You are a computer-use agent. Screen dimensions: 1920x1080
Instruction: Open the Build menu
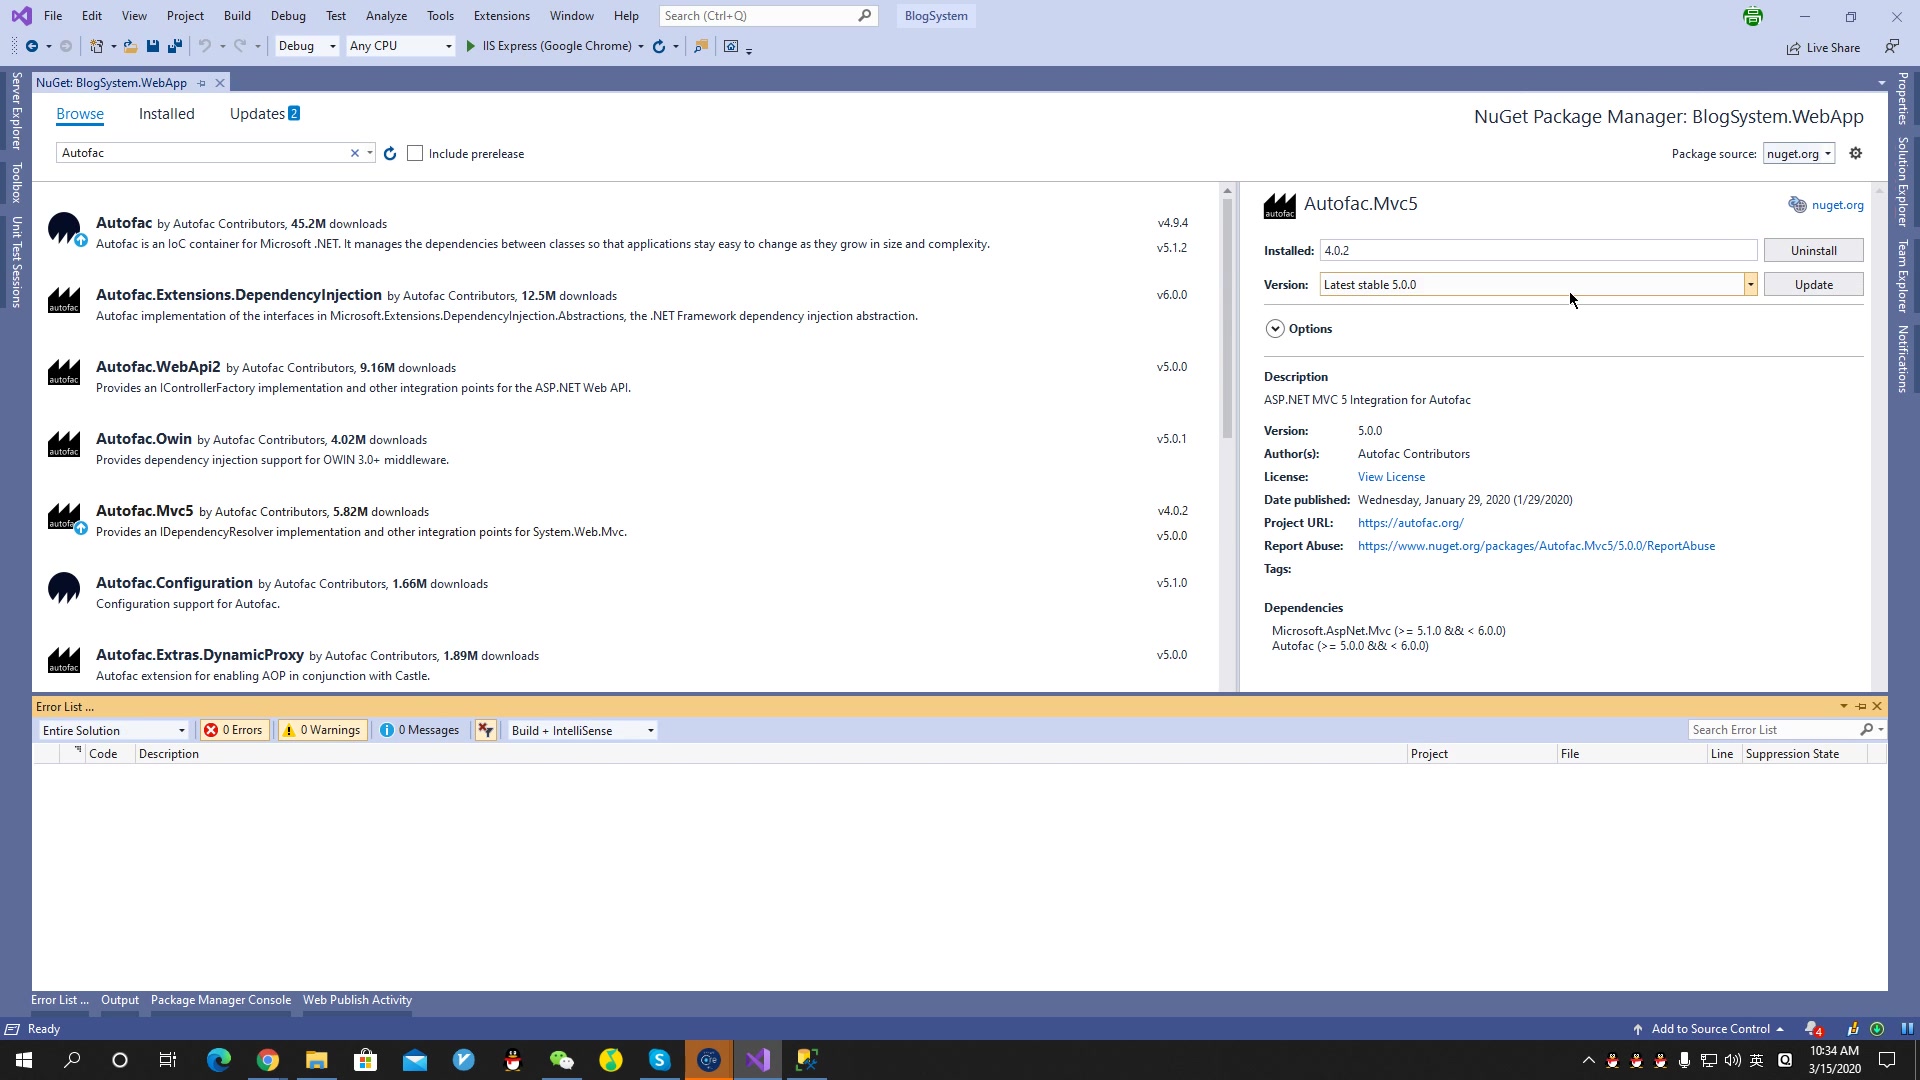[x=237, y=16]
